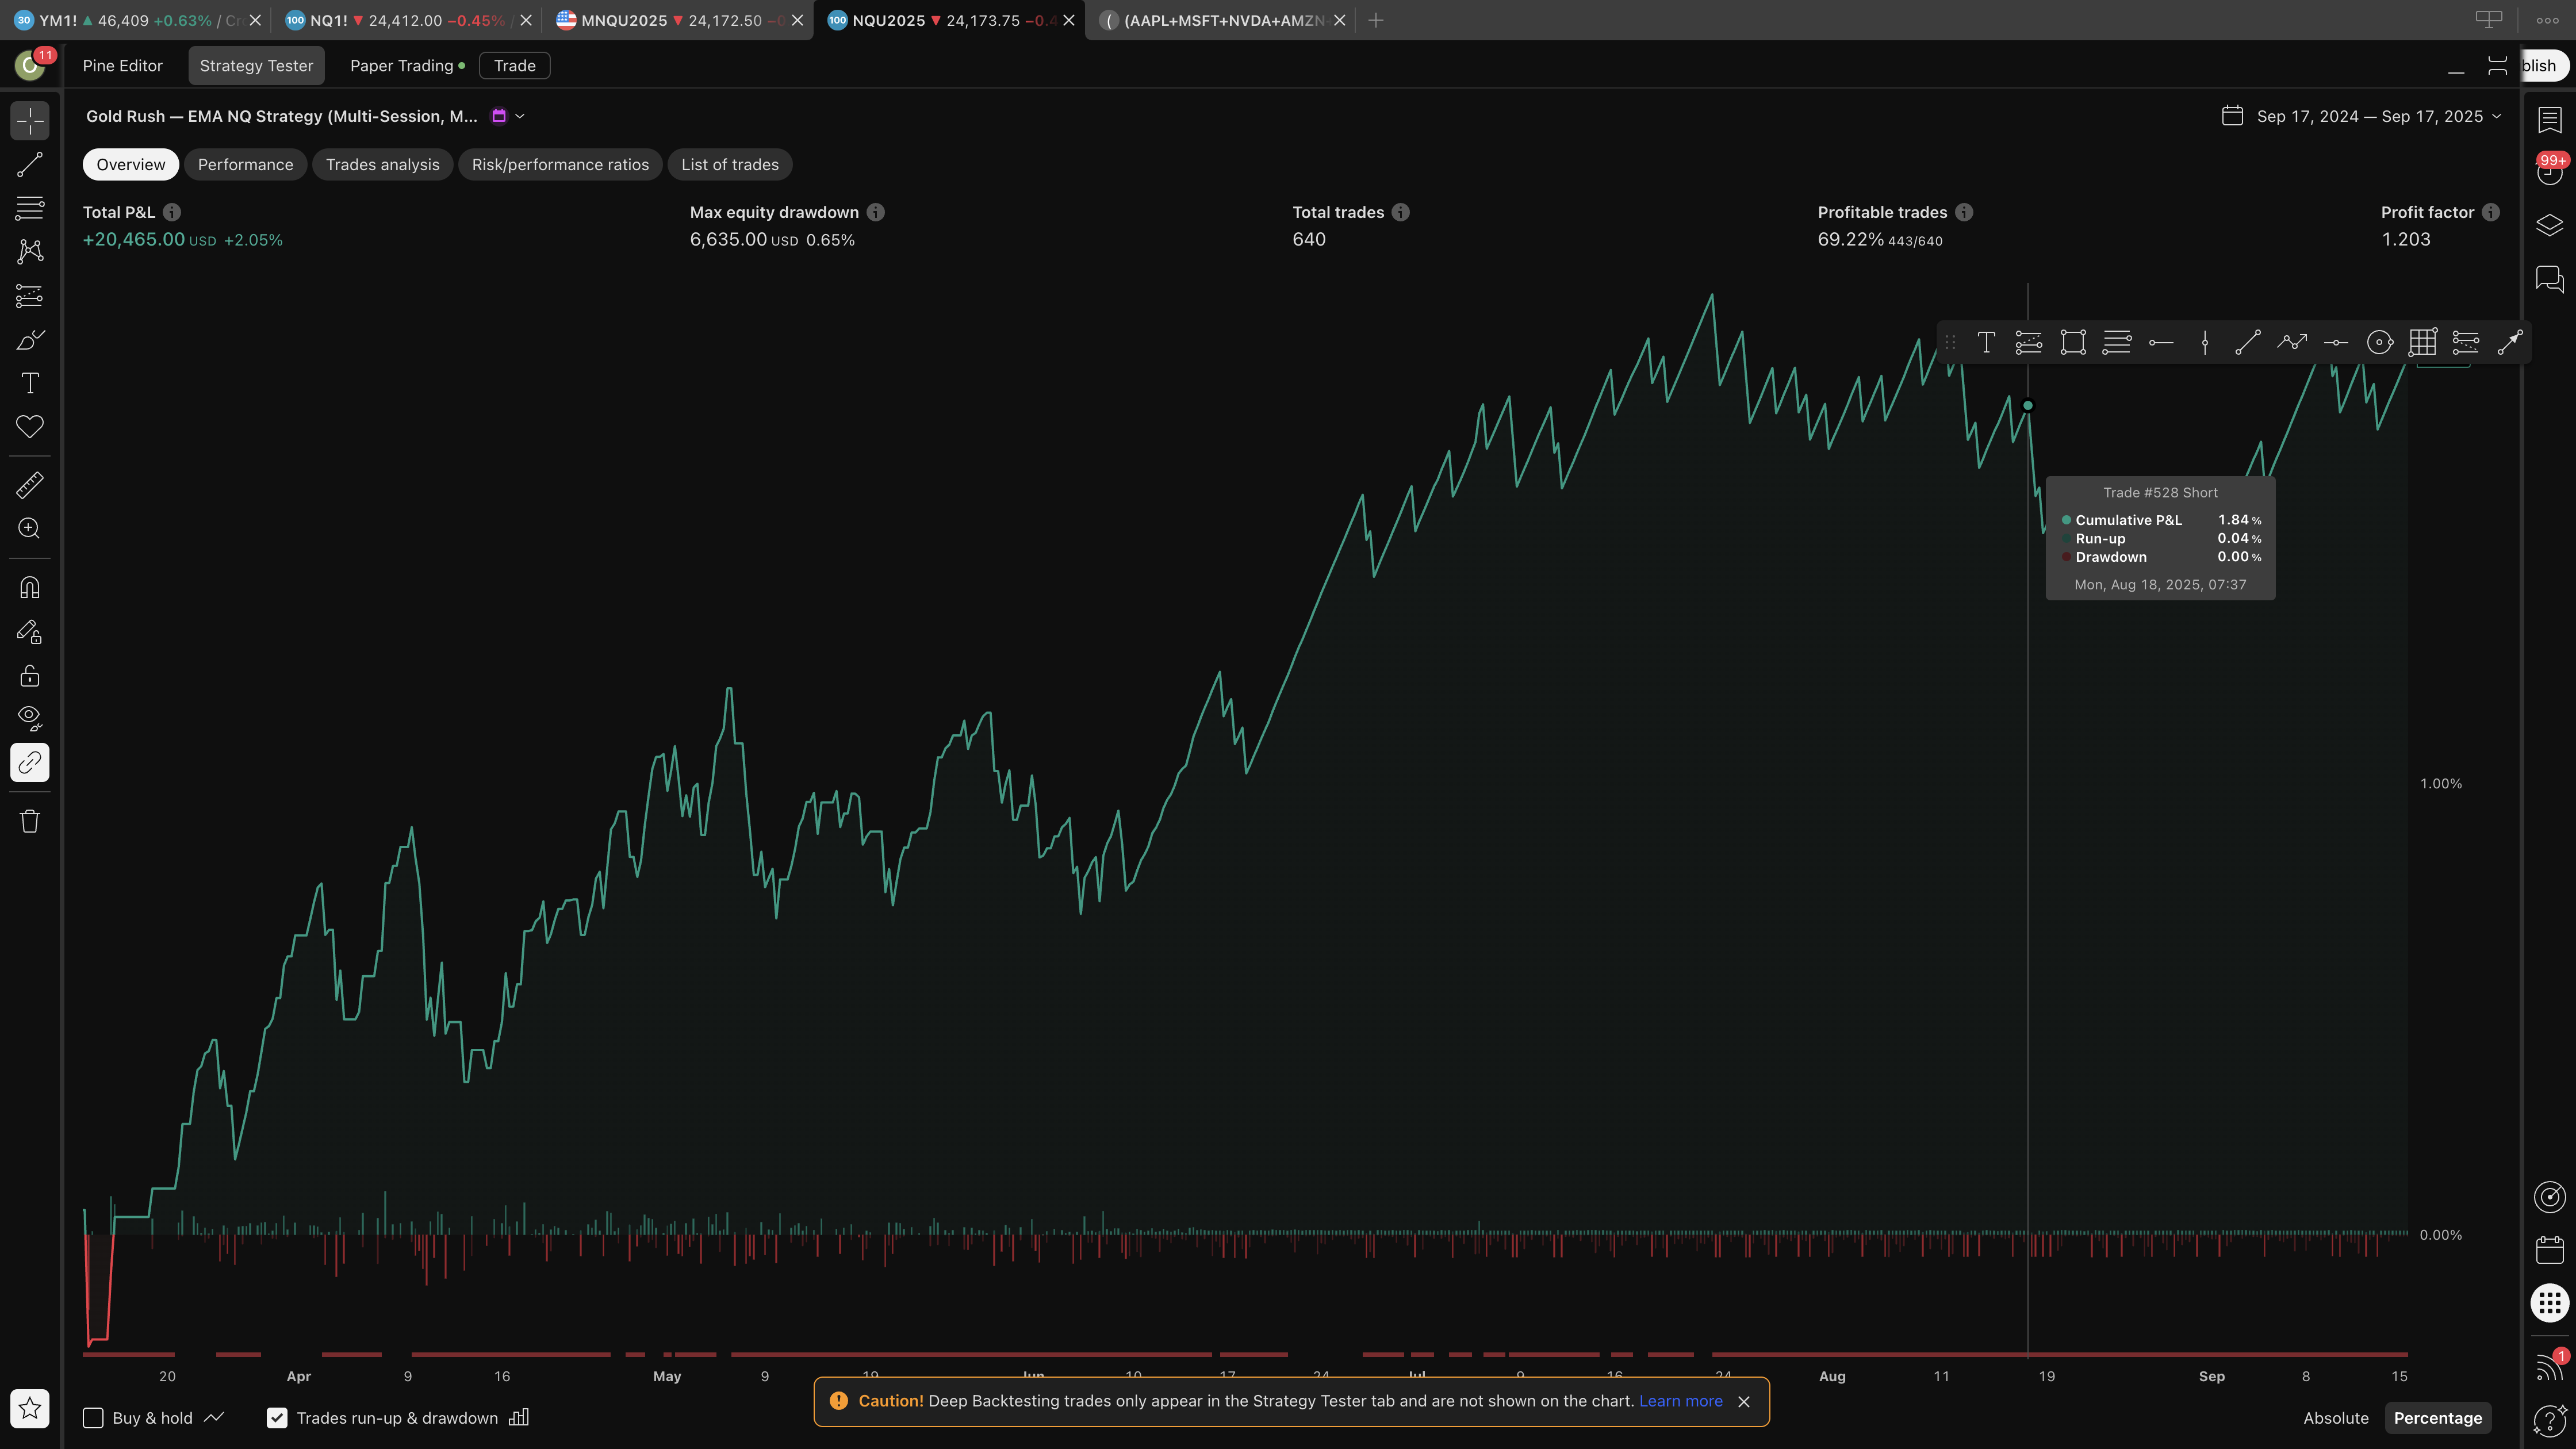Activate the zoom-in magnifier tool

30,528
